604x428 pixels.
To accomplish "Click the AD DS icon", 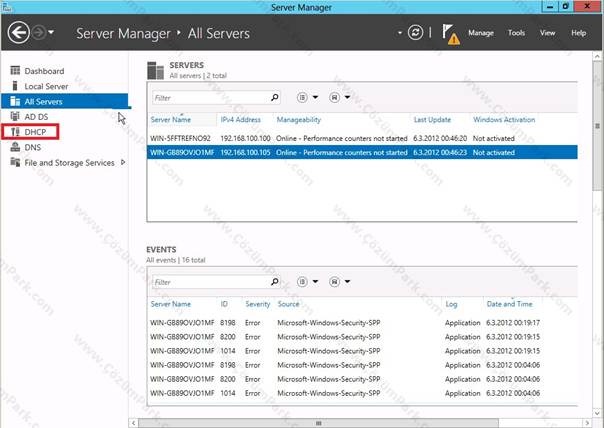I will tap(15, 116).
